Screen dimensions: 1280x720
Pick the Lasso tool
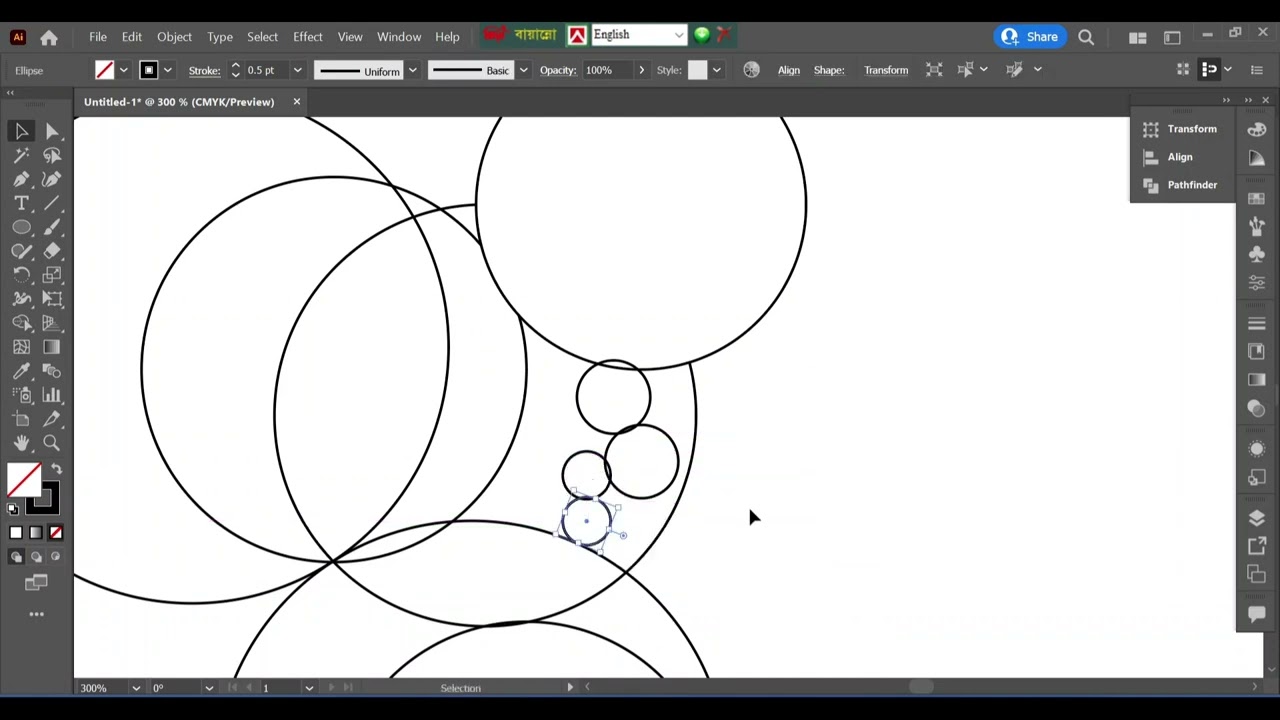[x=52, y=155]
